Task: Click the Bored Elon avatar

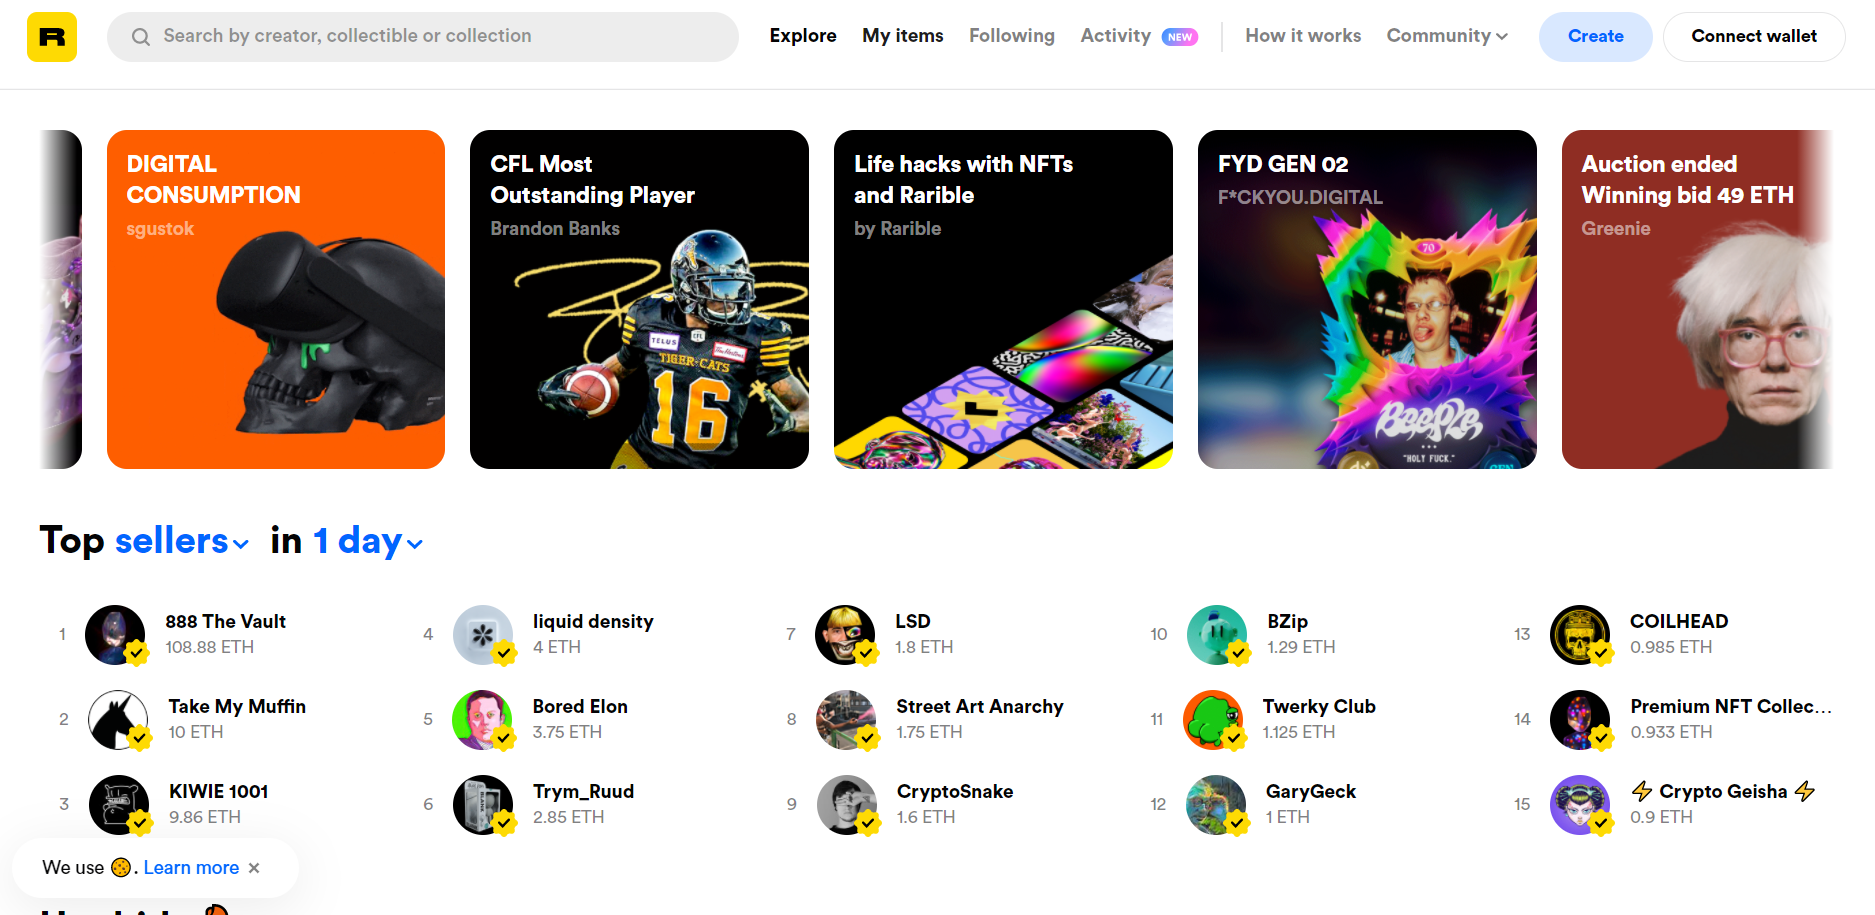Action: click(x=483, y=720)
